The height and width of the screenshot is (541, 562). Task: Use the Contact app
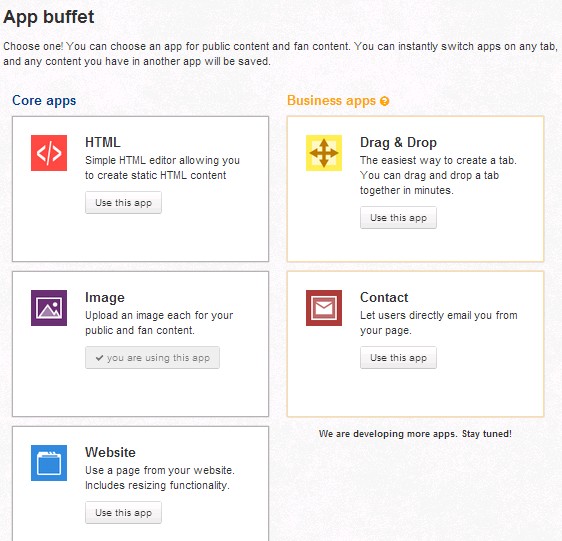[x=398, y=357]
